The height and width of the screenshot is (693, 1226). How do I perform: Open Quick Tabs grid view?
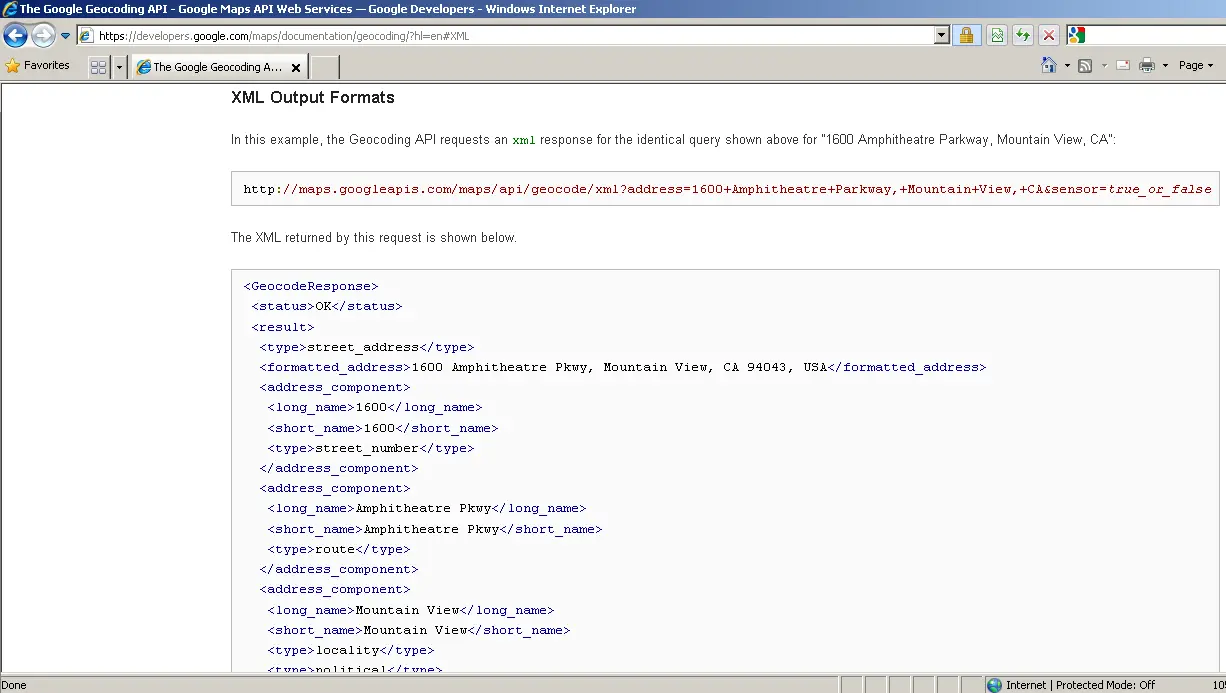point(99,67)
